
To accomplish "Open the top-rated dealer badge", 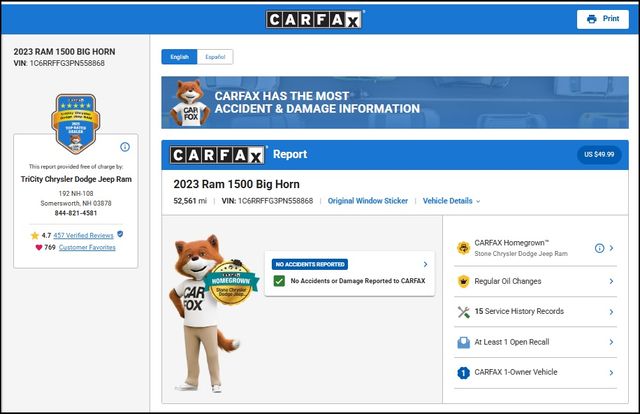I will coord(76,124).
